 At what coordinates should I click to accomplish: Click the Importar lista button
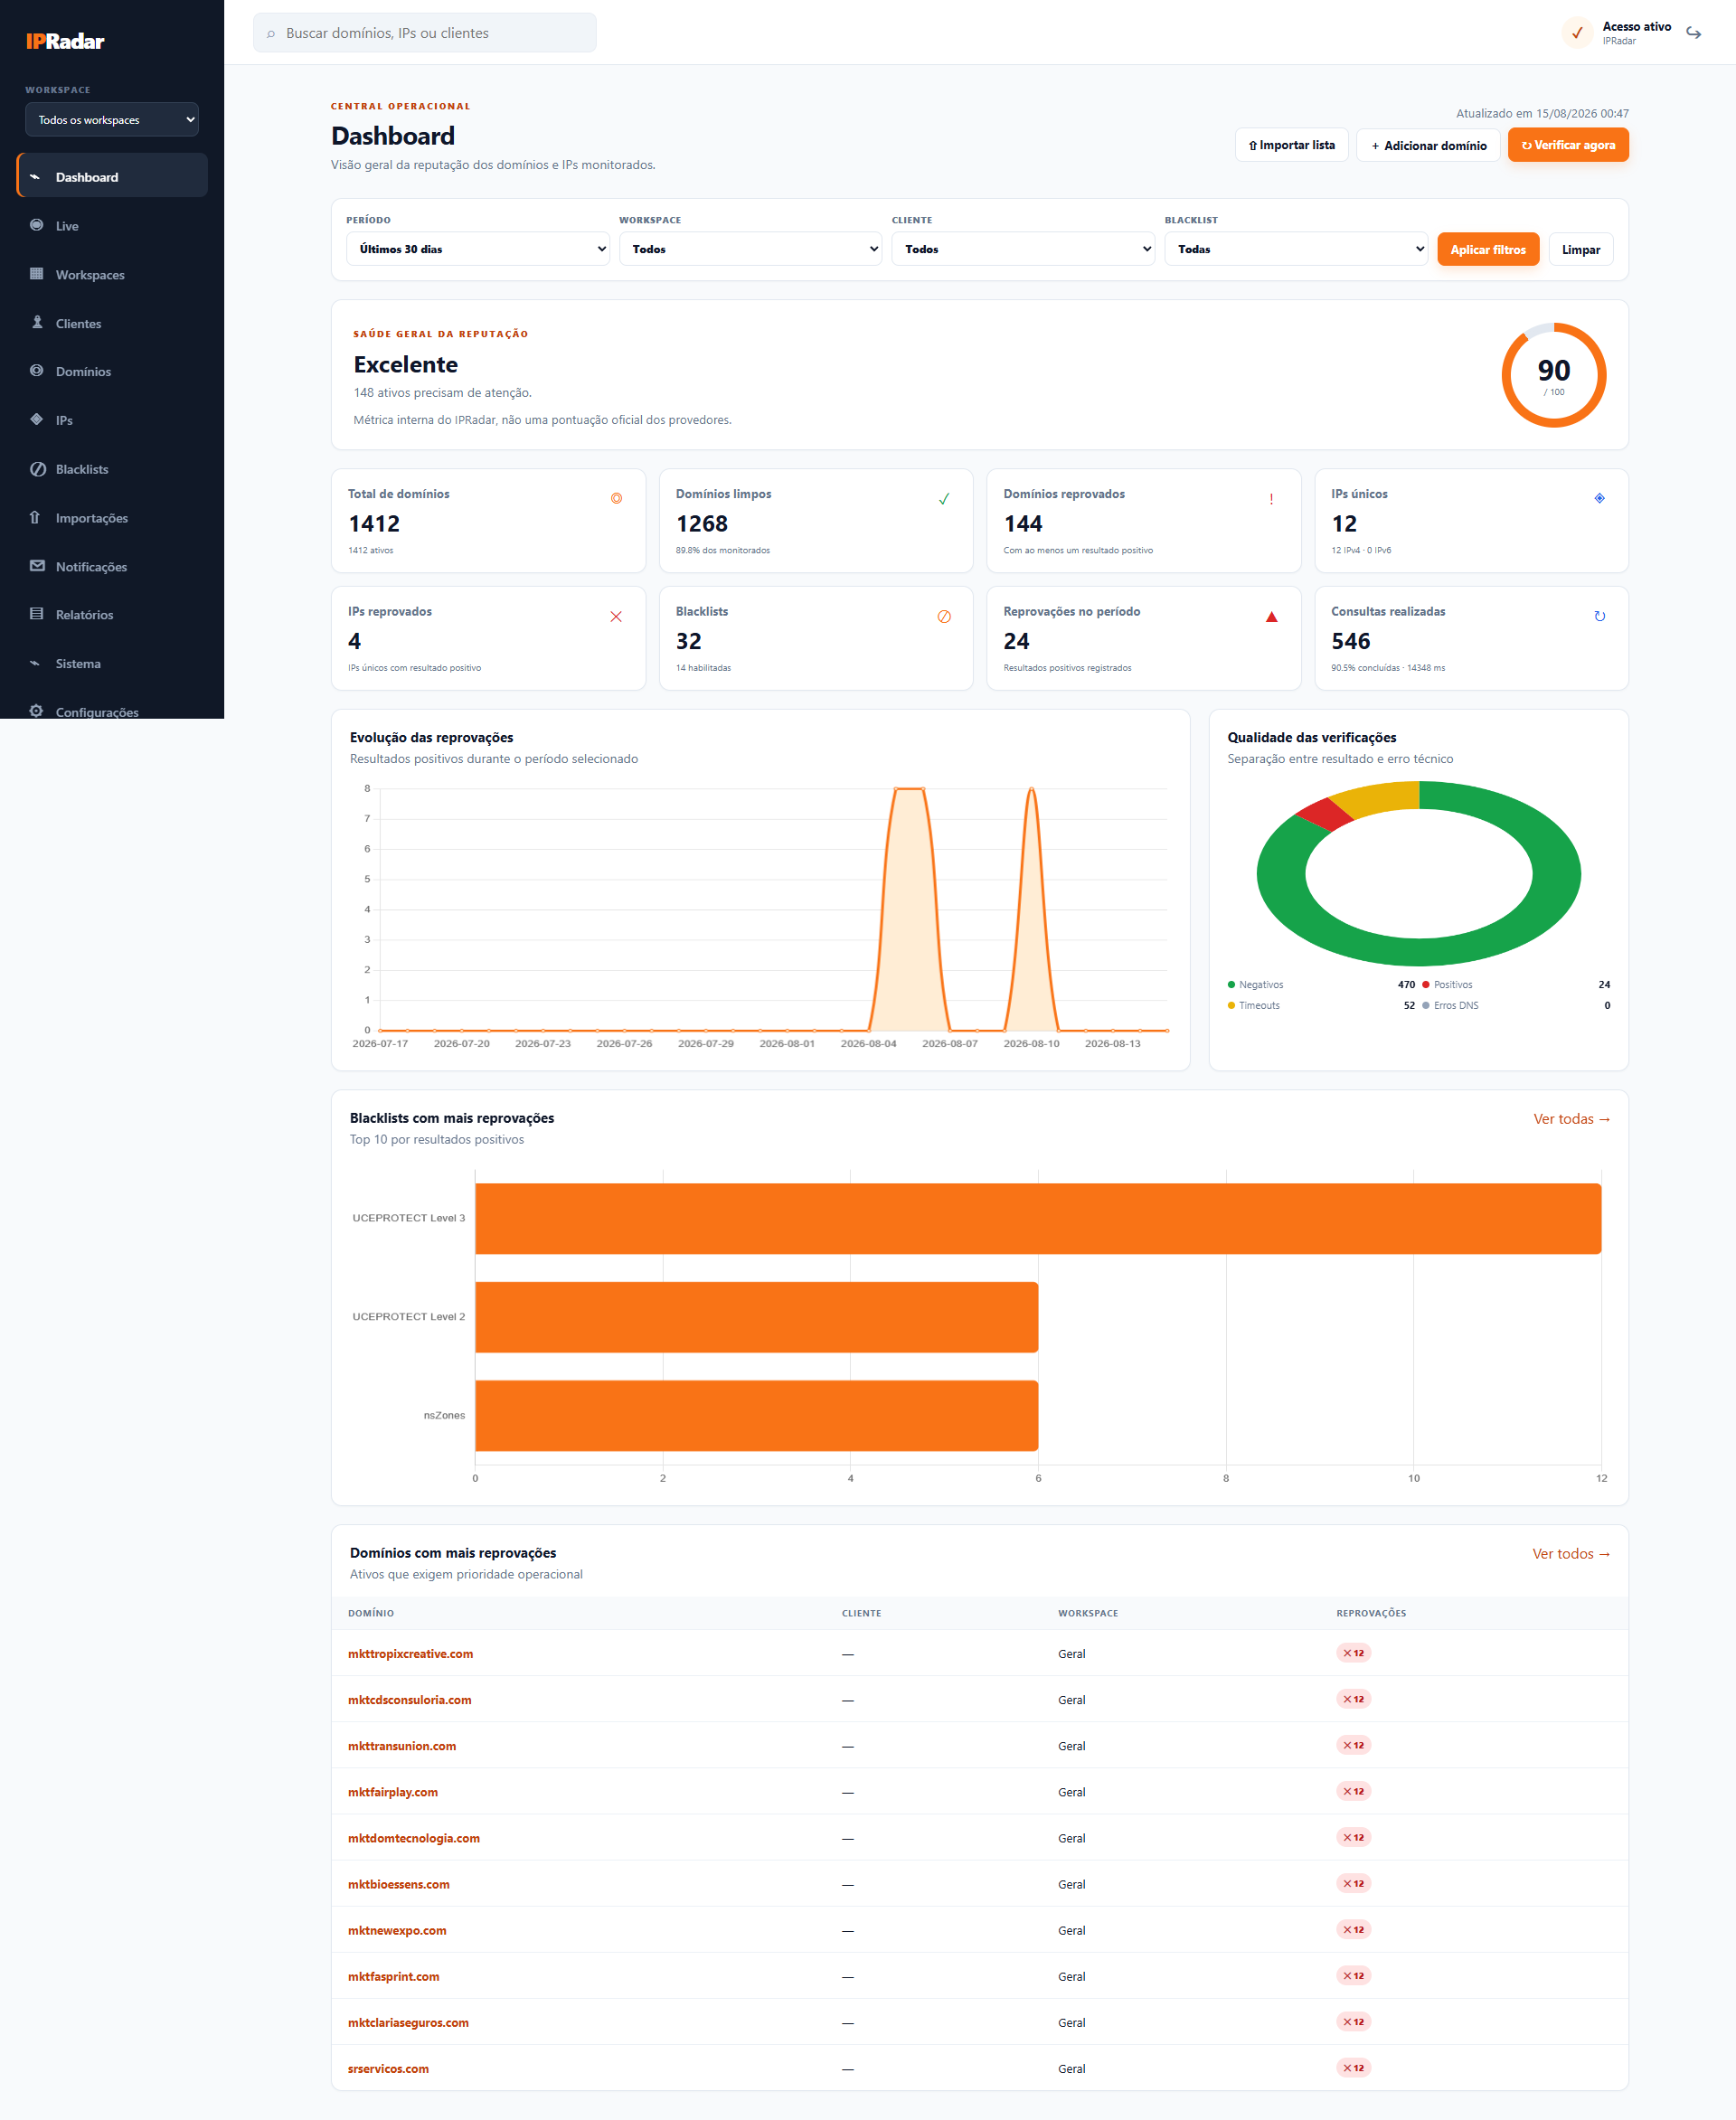[x=1291, y=145]
